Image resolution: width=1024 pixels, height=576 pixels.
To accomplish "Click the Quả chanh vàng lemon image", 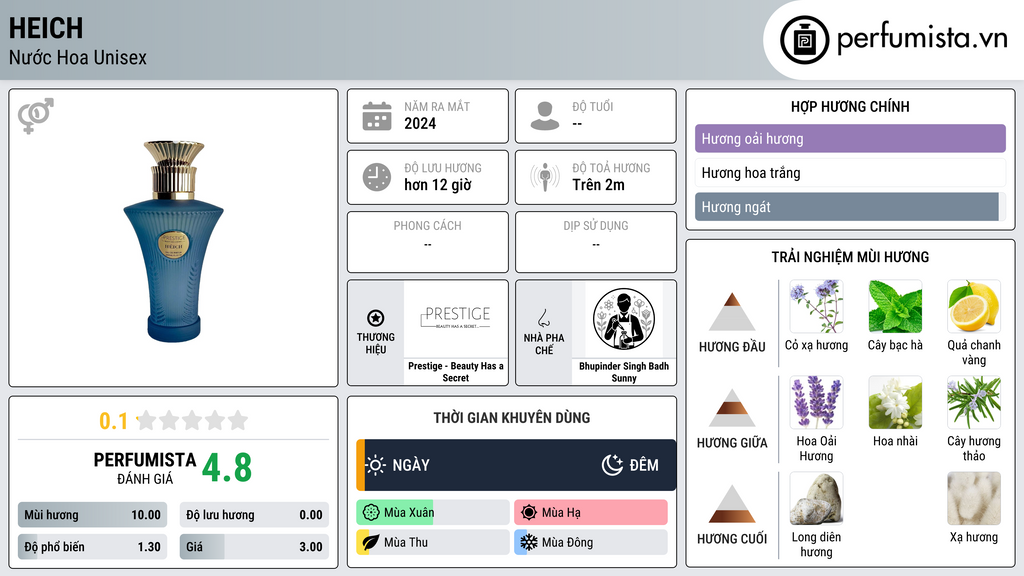I will click(974, 306).
